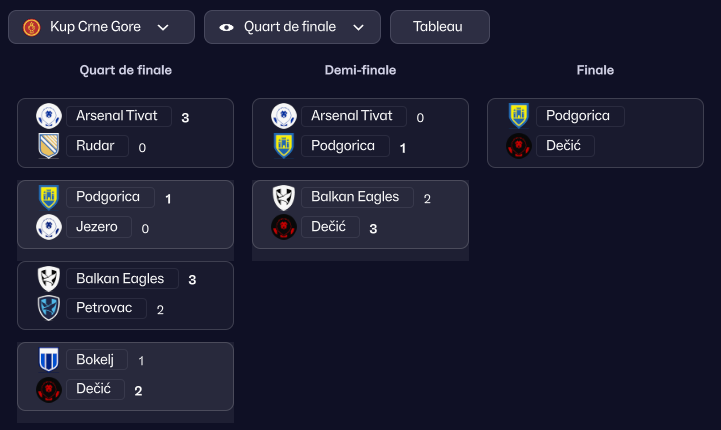Click Arsenal Tivat crest in semi-final
The width and height of the screenshot is (721, 430).
[284, 116]
